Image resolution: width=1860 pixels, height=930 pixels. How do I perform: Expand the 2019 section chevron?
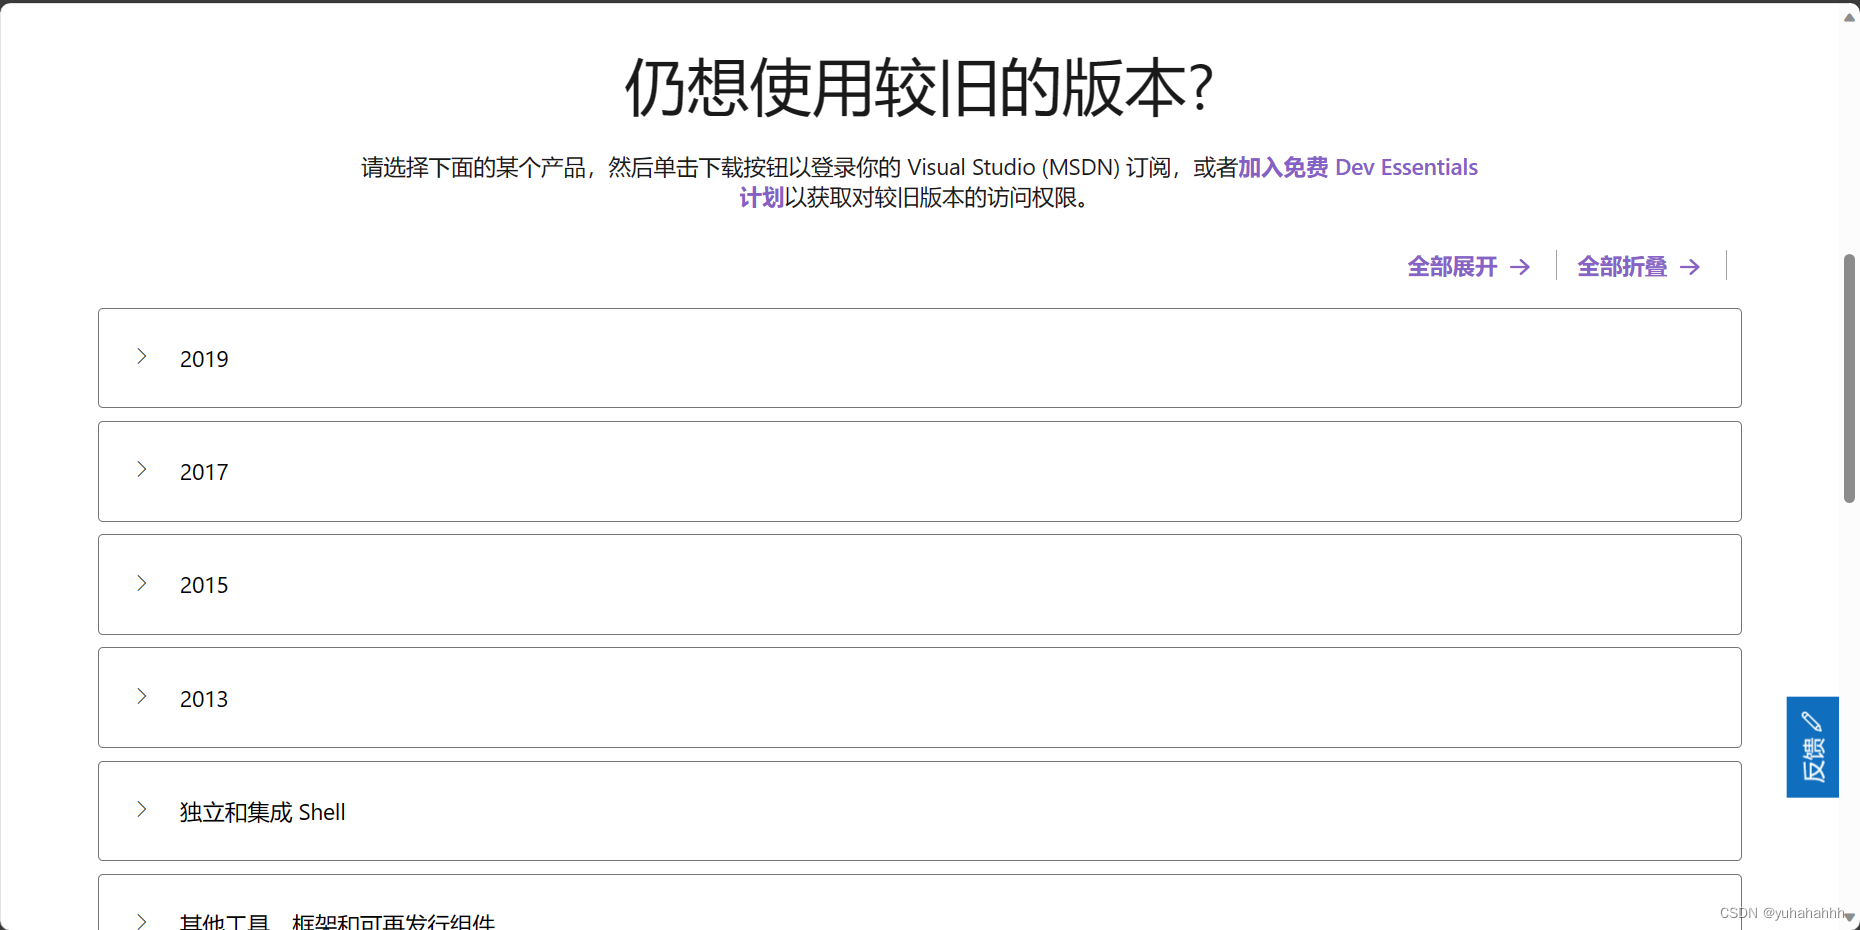click(142, 357)
